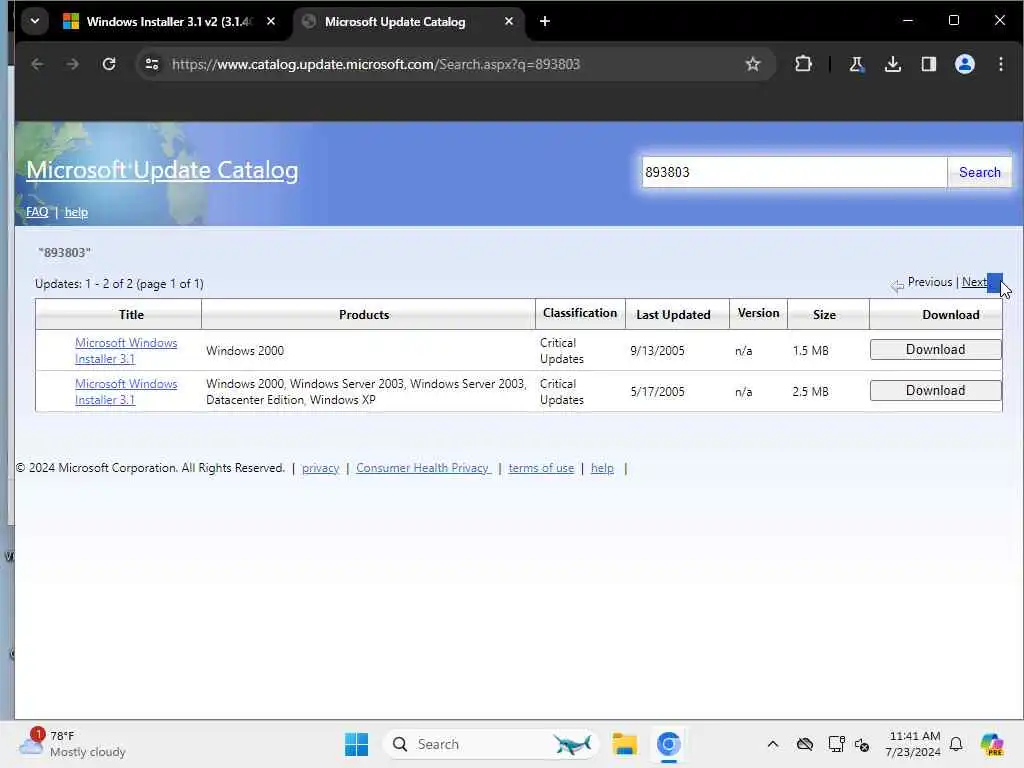
Task: Go to Previous results page
Action: [929, 282]
